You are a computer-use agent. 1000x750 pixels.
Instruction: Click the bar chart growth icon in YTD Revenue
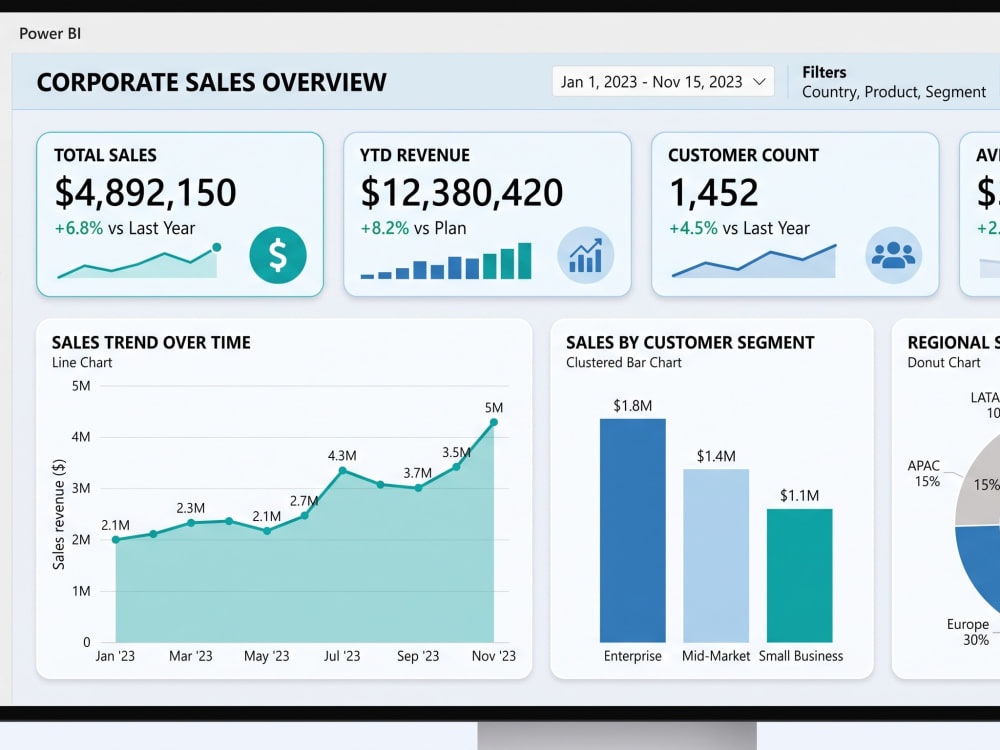click(585, 255)
